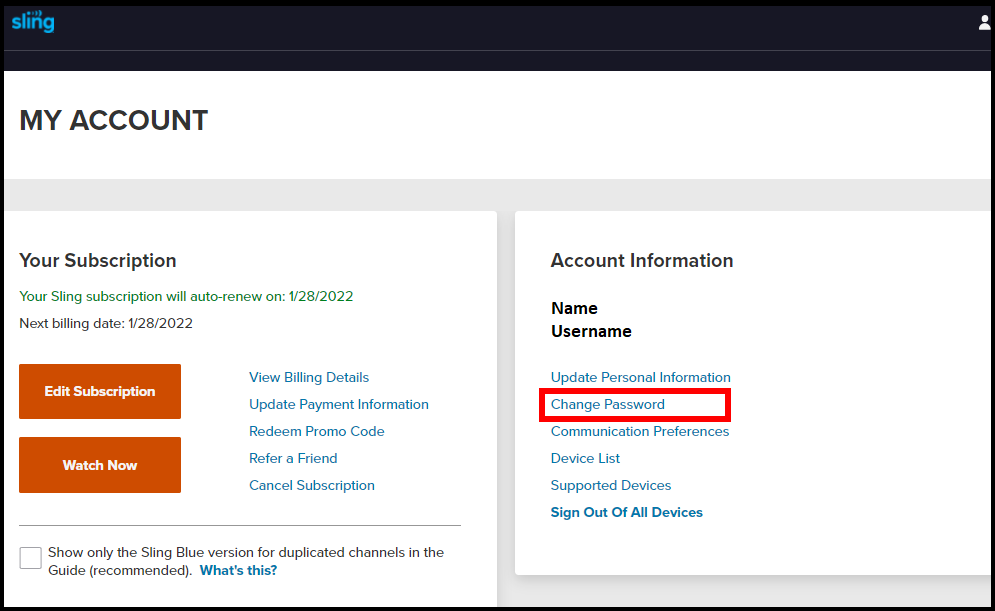Open Update Personal Information
995x611 pixels.
[x=640, y=378]
